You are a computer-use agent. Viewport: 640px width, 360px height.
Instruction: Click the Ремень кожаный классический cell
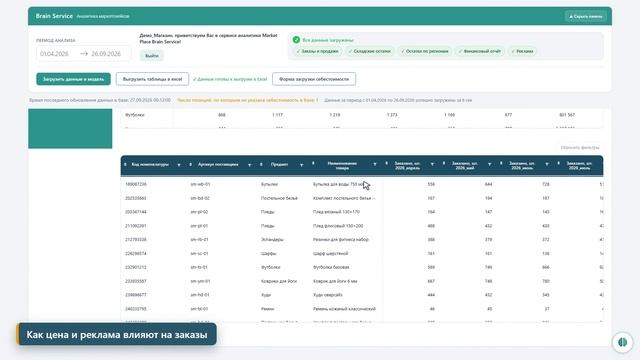coord(344,309)
